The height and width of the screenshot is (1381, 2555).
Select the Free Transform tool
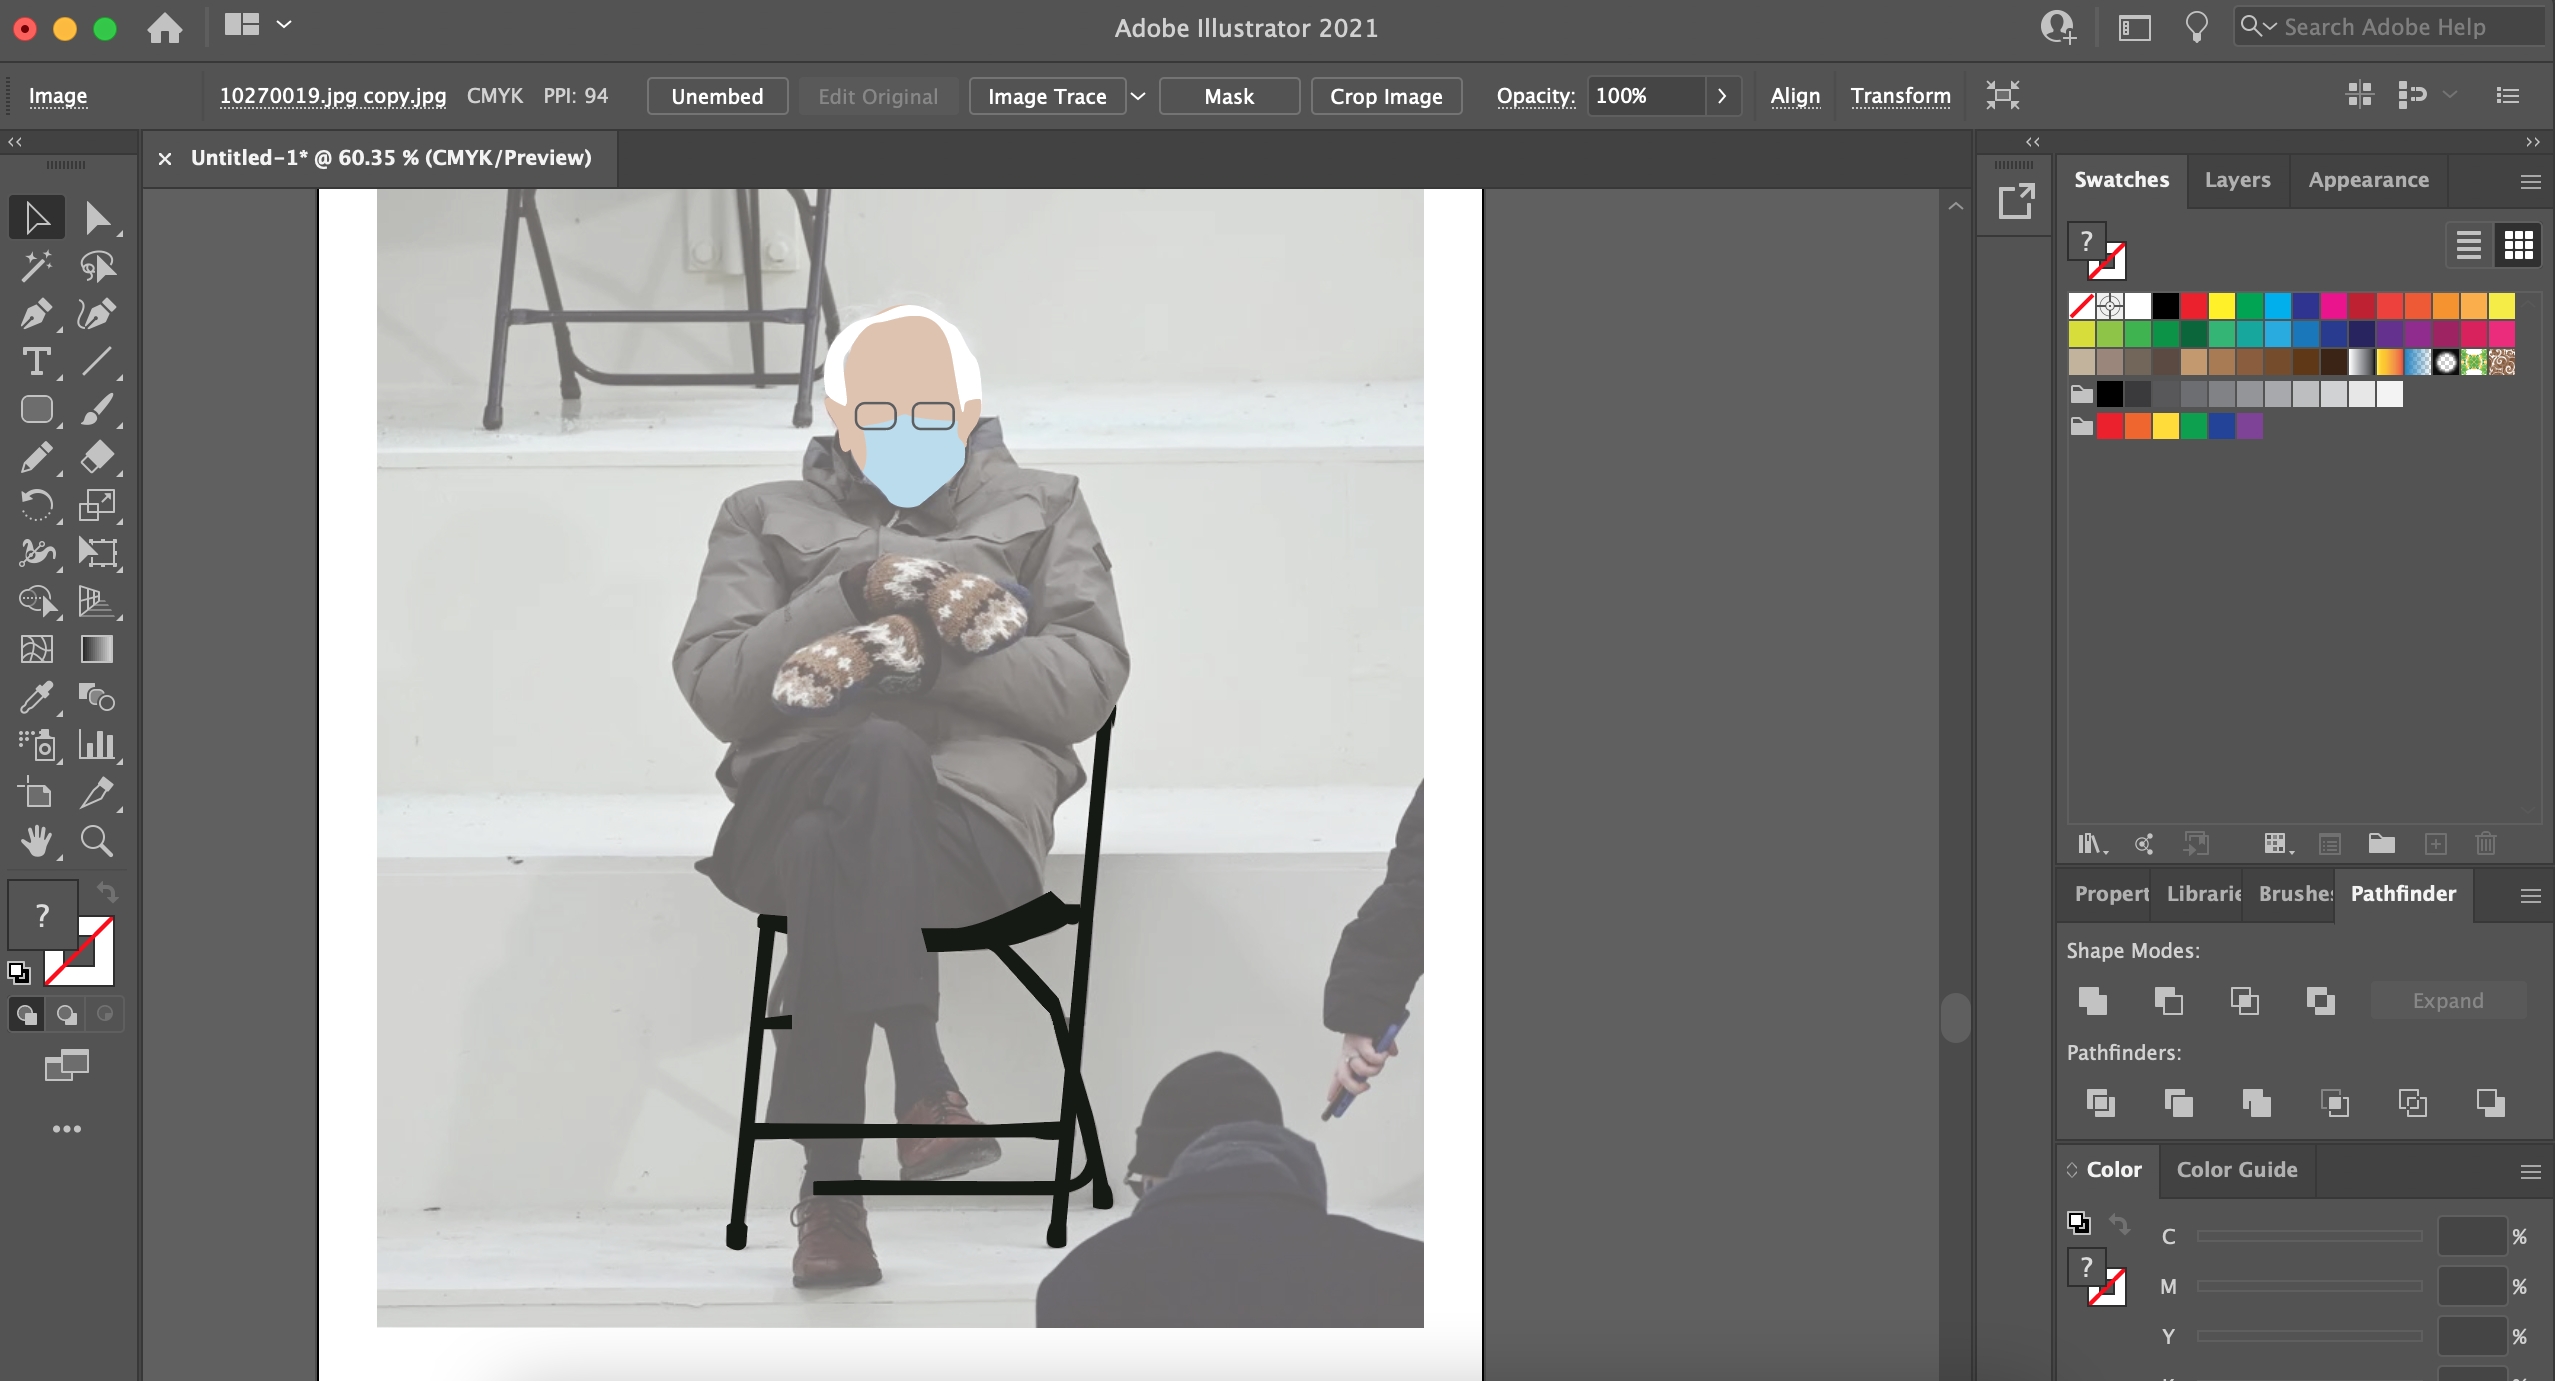pos(97,553)
